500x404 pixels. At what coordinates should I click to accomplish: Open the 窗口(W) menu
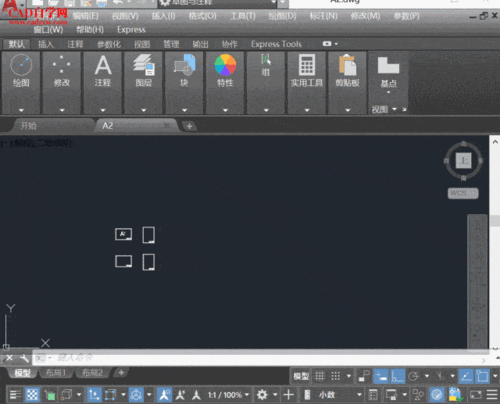tap(48, 30)
